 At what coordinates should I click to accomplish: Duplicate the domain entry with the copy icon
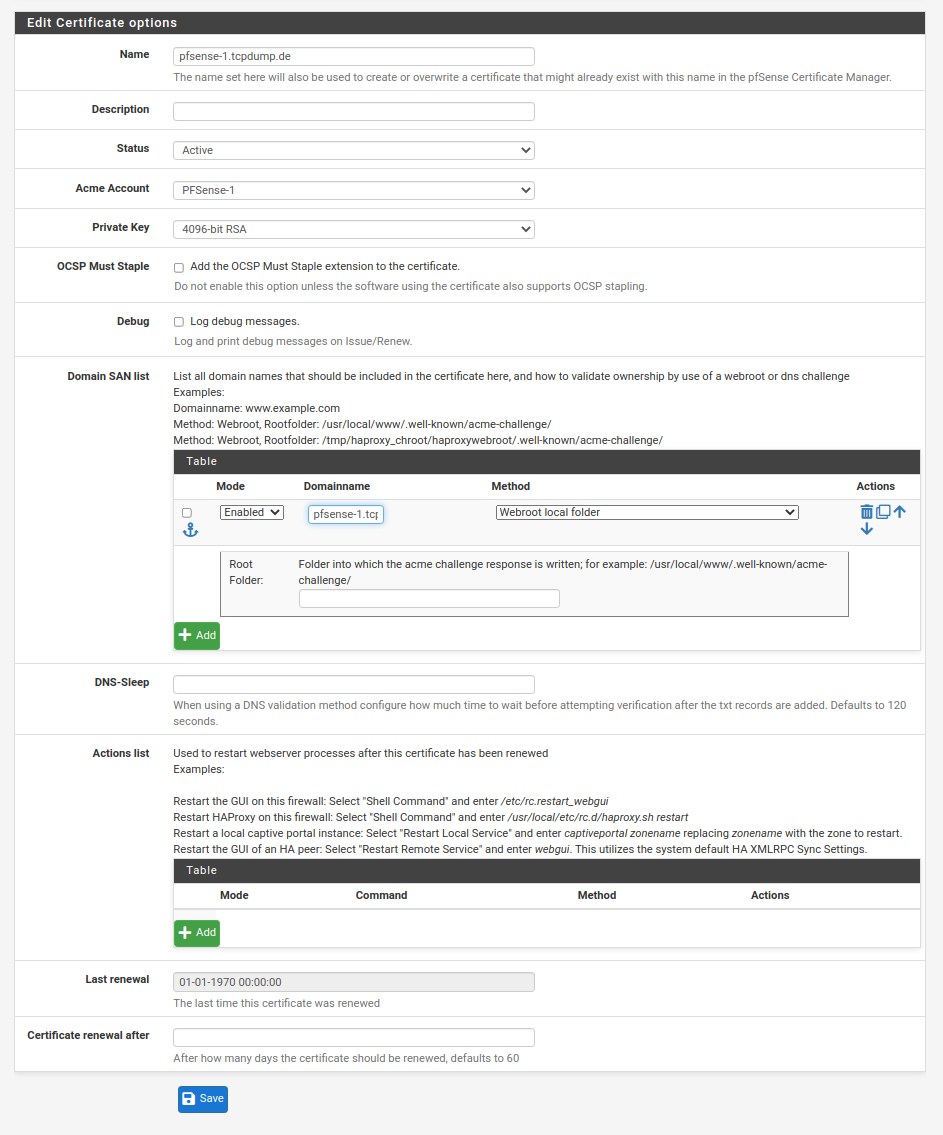click(883, 512)
